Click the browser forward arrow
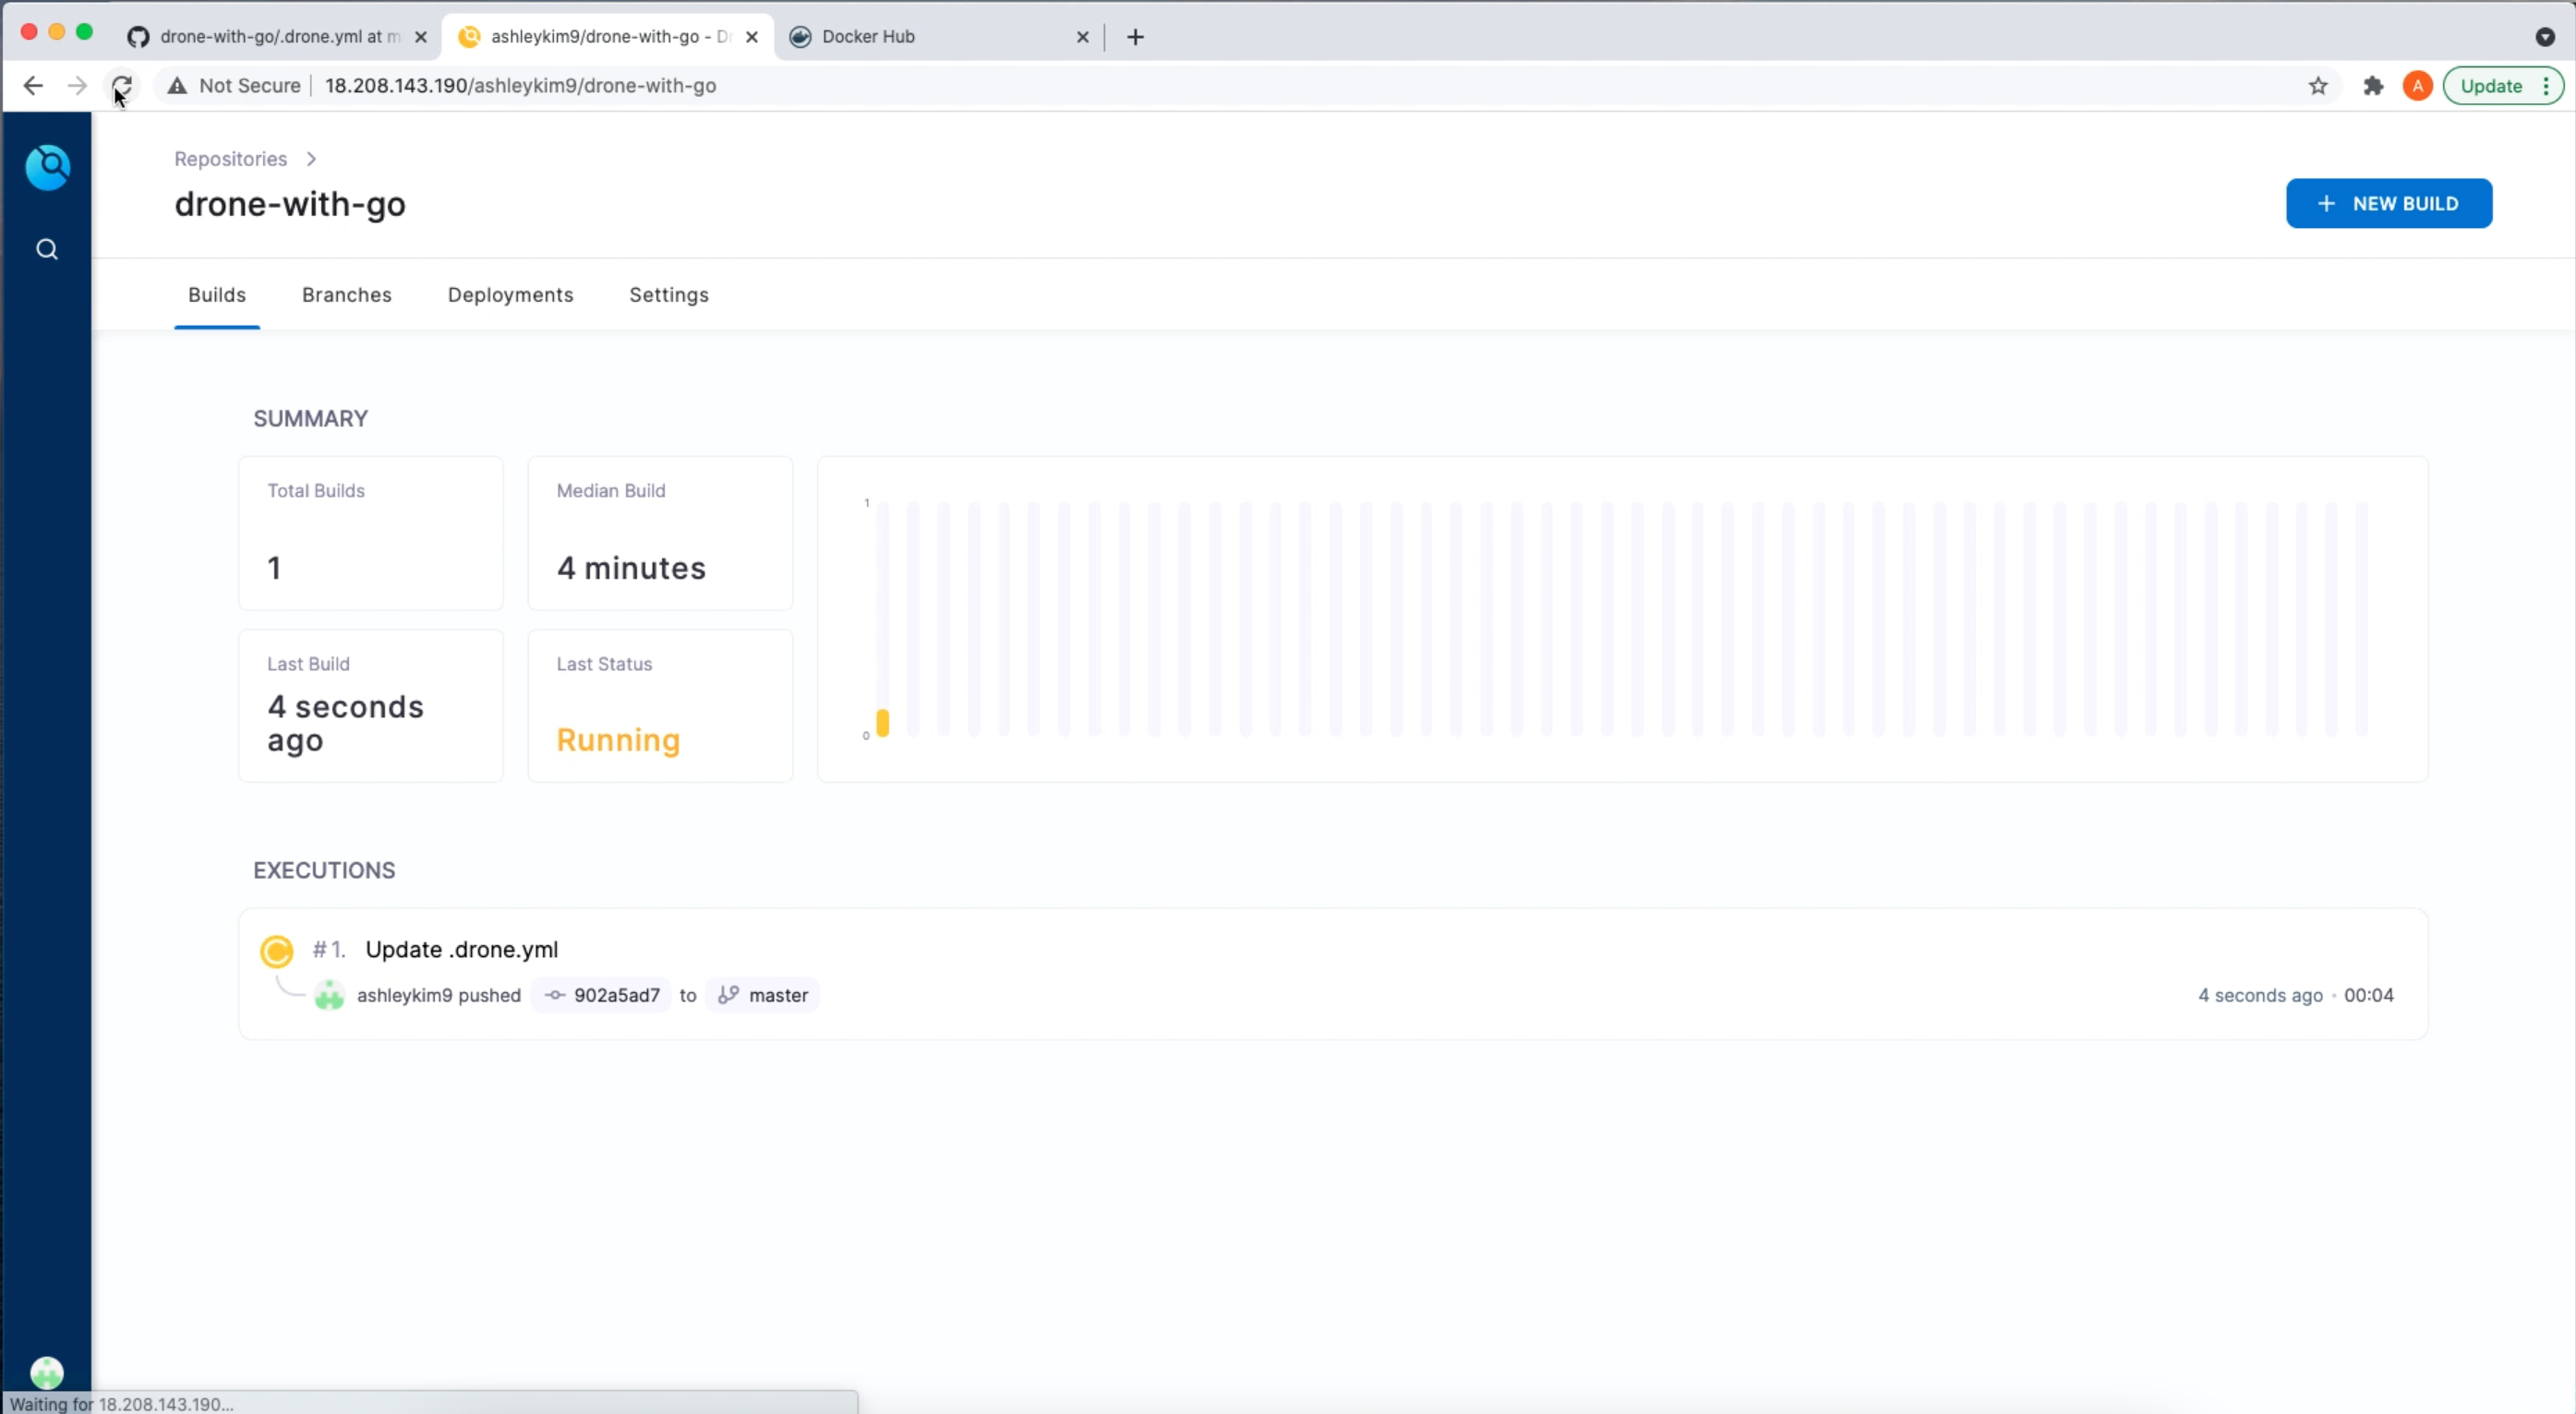2576x1414 pixels. (x=77, y=86)
